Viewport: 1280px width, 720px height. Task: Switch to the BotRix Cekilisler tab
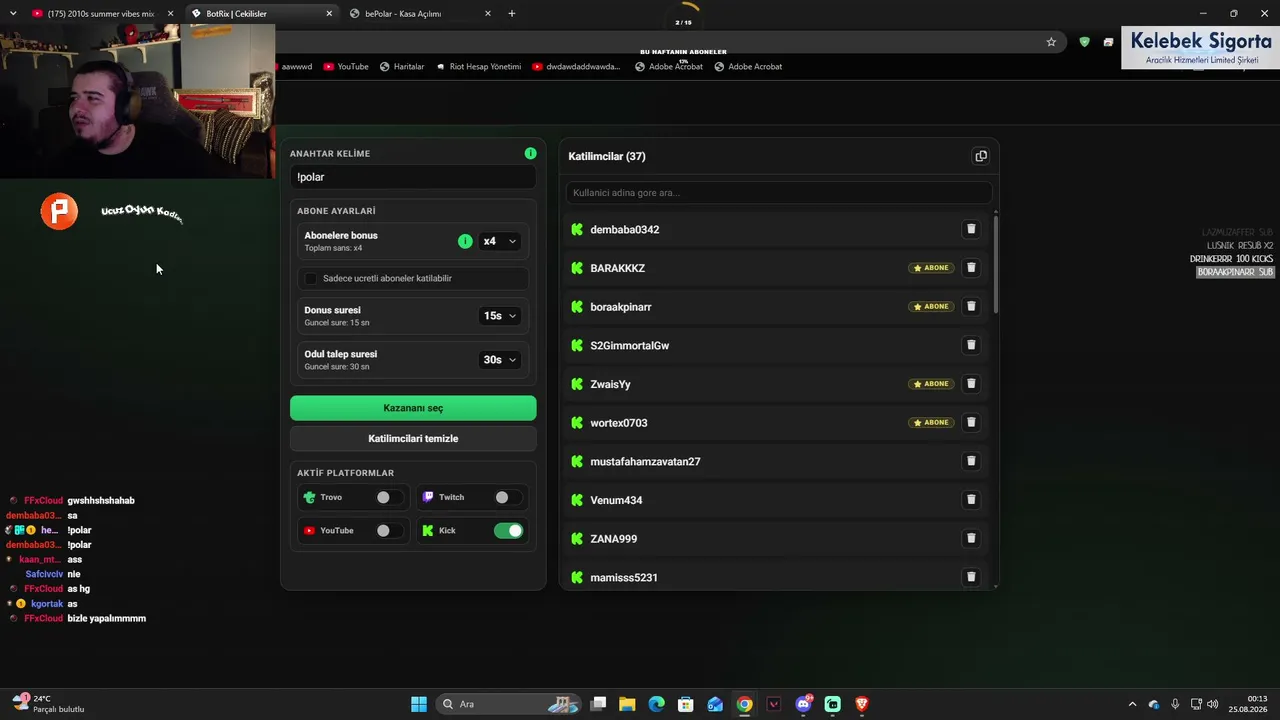pos(263,13)
